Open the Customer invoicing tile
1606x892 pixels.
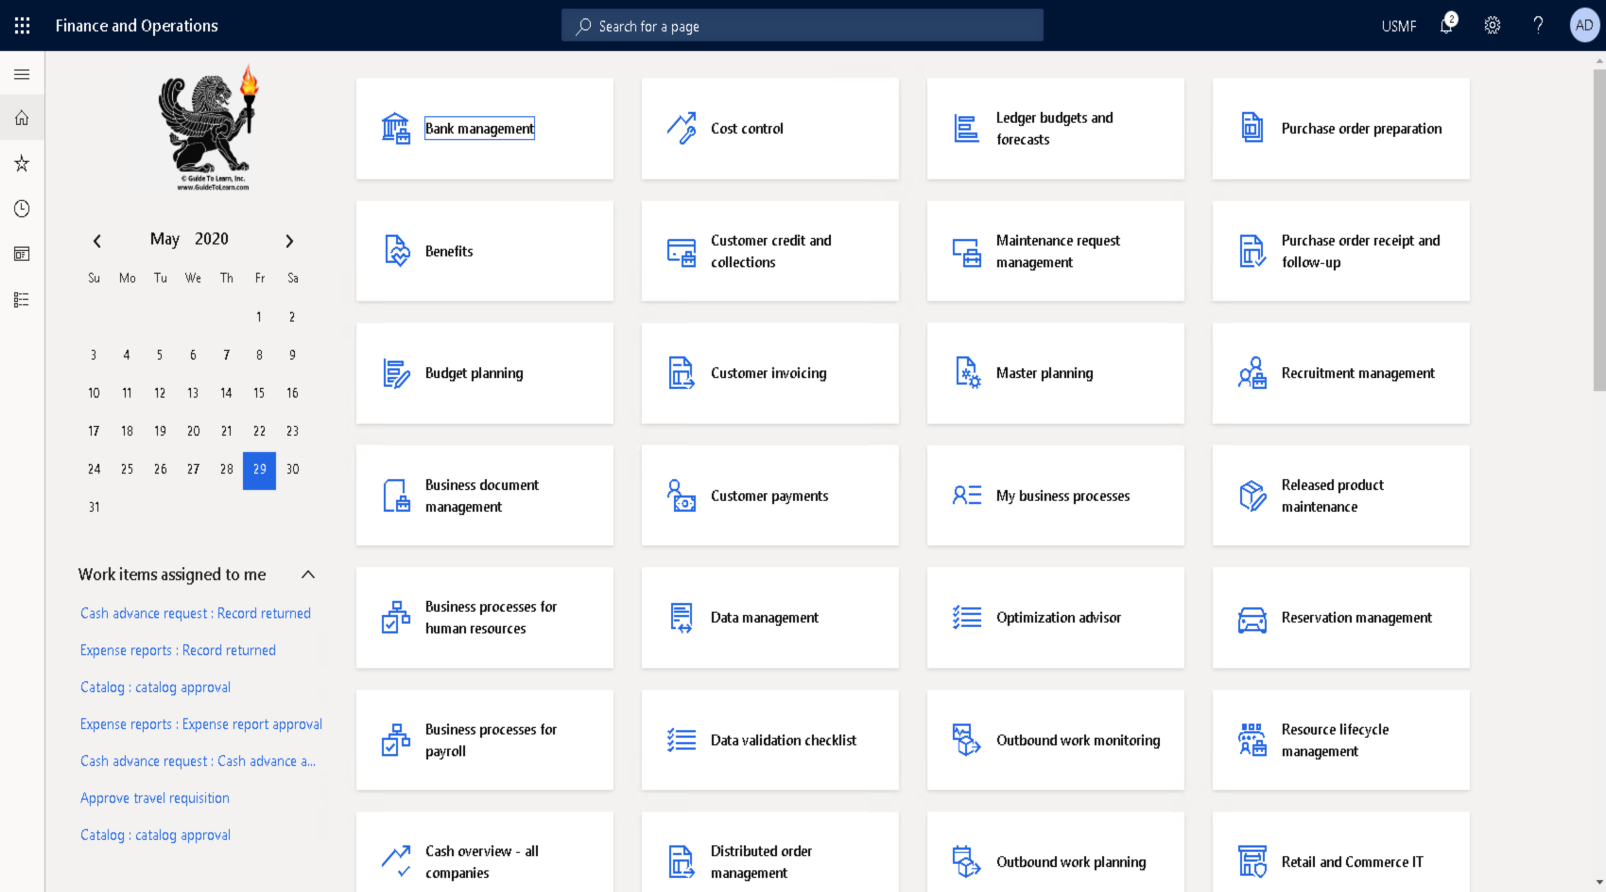(x=769, y=373)
